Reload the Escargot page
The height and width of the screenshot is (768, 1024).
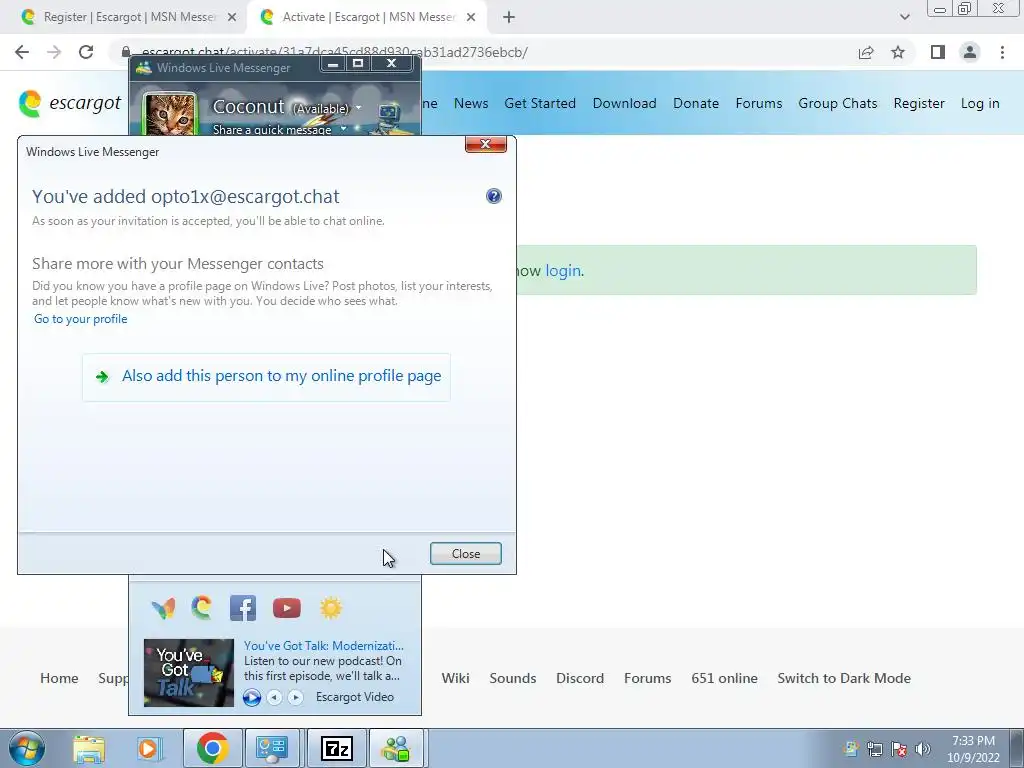pos(86,52)
